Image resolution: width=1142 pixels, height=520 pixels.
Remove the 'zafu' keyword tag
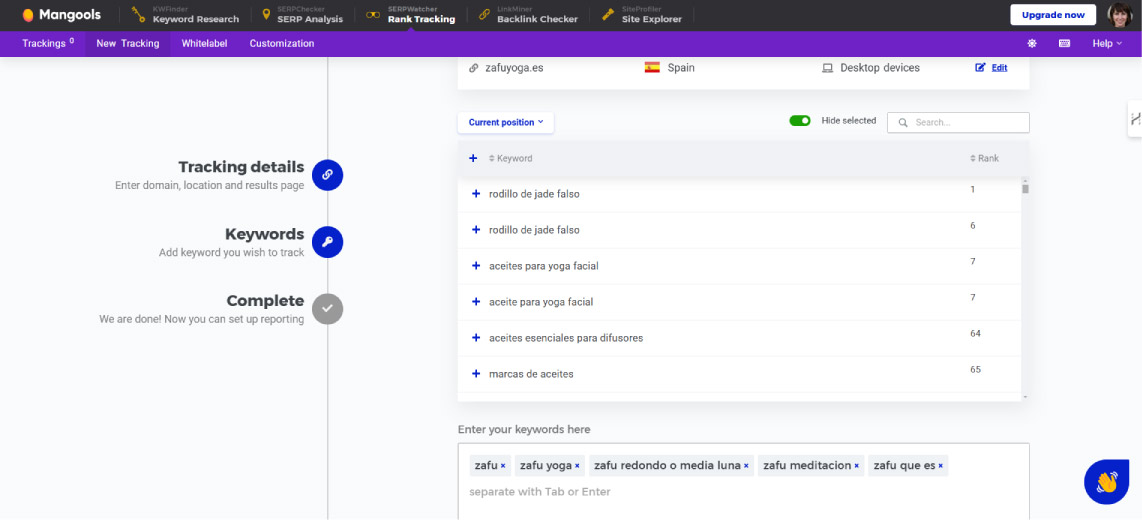pyautogui.click(x=503, y=466)
